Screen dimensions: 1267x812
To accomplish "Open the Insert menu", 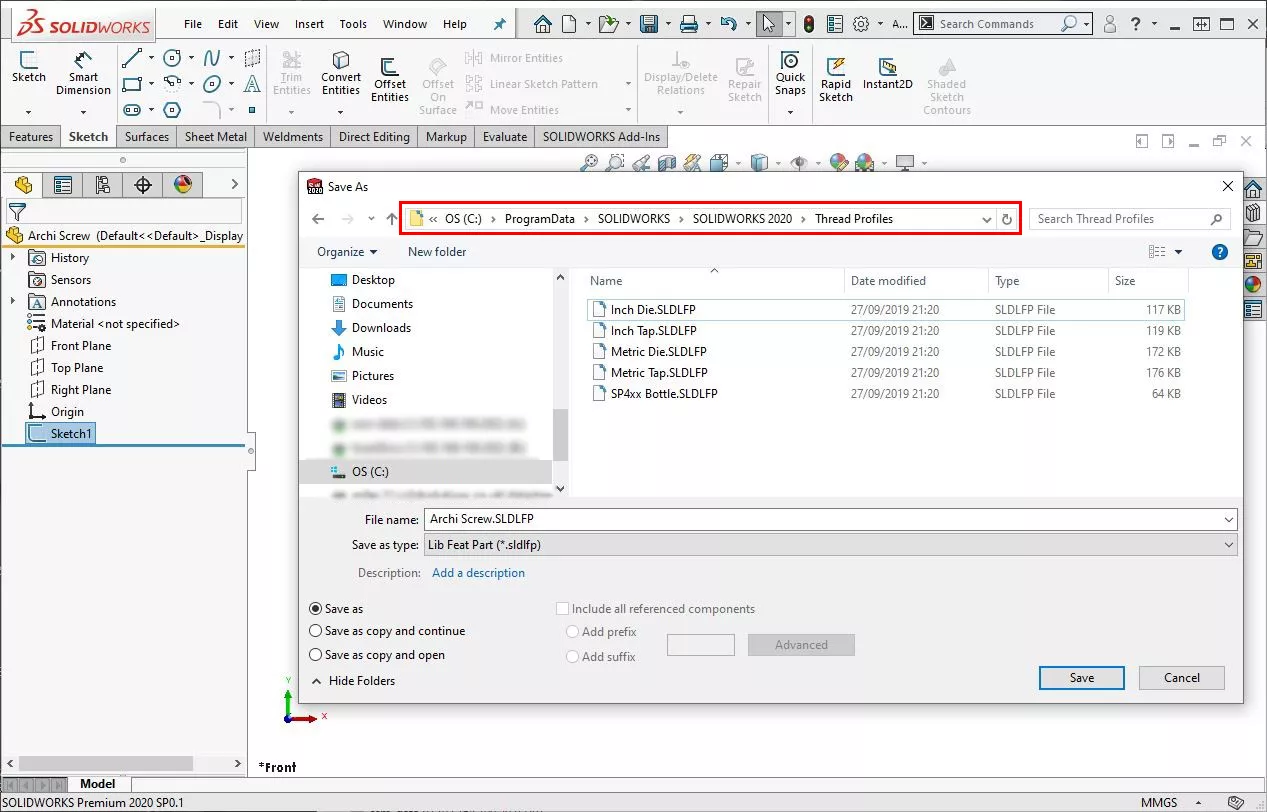I will [x=309, y=24].
